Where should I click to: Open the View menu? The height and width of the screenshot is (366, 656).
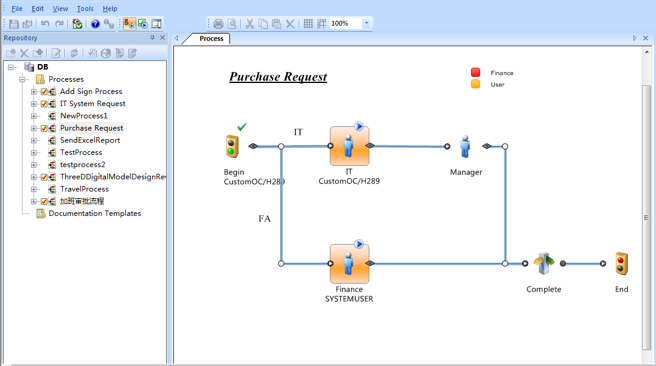[60, 8]
